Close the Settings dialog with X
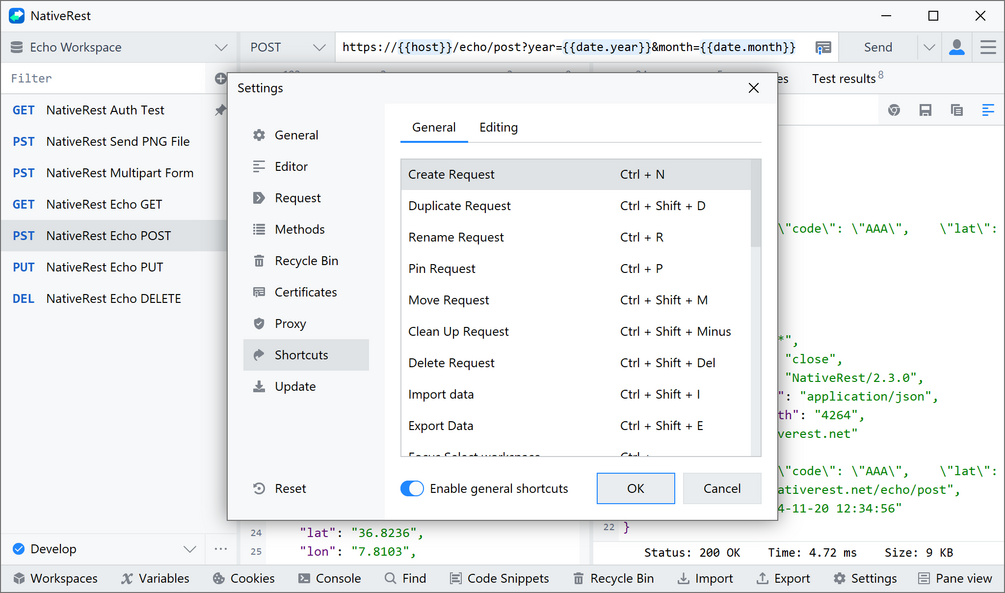The height and width of the screenshot is (593, 1005). point(754,88)
